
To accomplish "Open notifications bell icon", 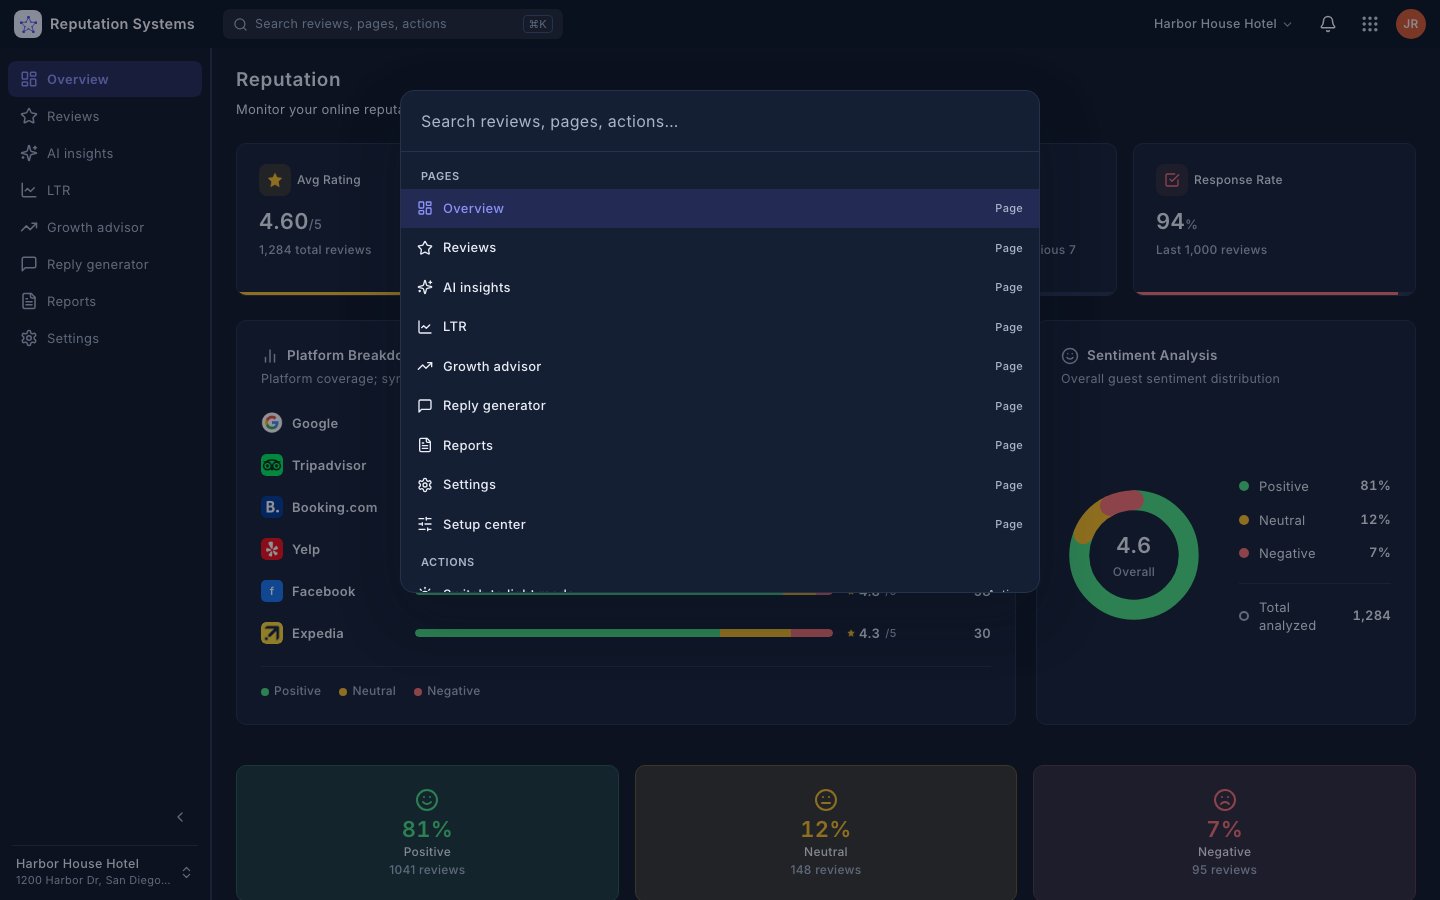I will pos(1328,24).
